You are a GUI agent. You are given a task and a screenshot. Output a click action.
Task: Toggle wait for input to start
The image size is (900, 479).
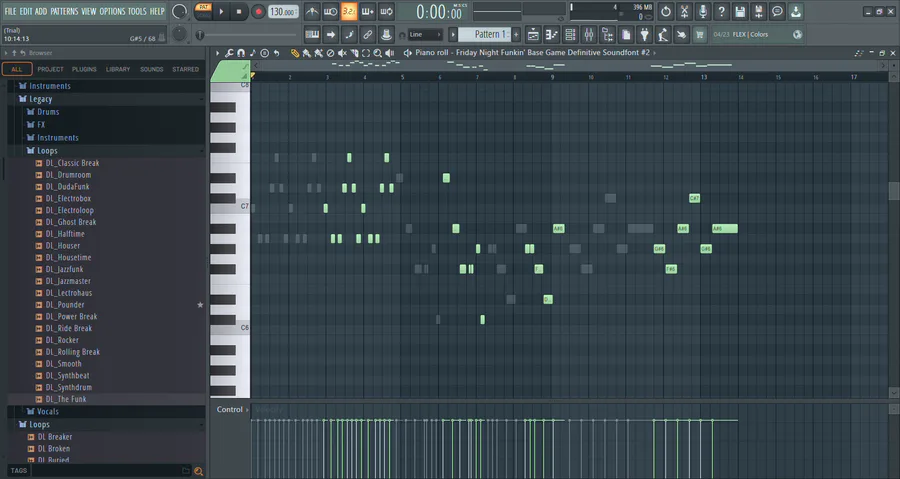point(331,11)
